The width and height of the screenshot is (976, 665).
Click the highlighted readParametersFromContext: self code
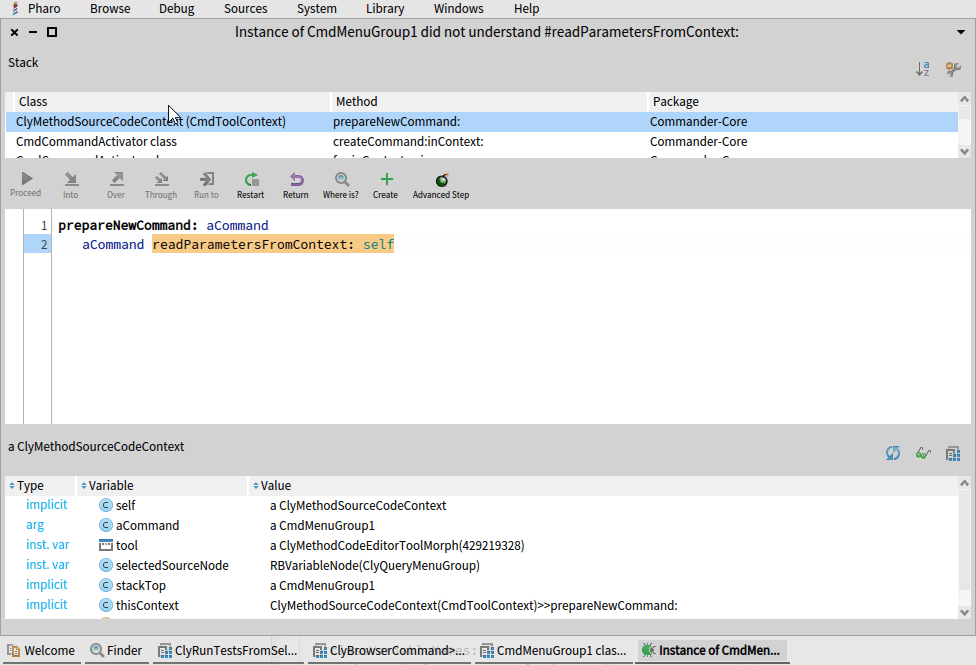(x=273, y=244)
